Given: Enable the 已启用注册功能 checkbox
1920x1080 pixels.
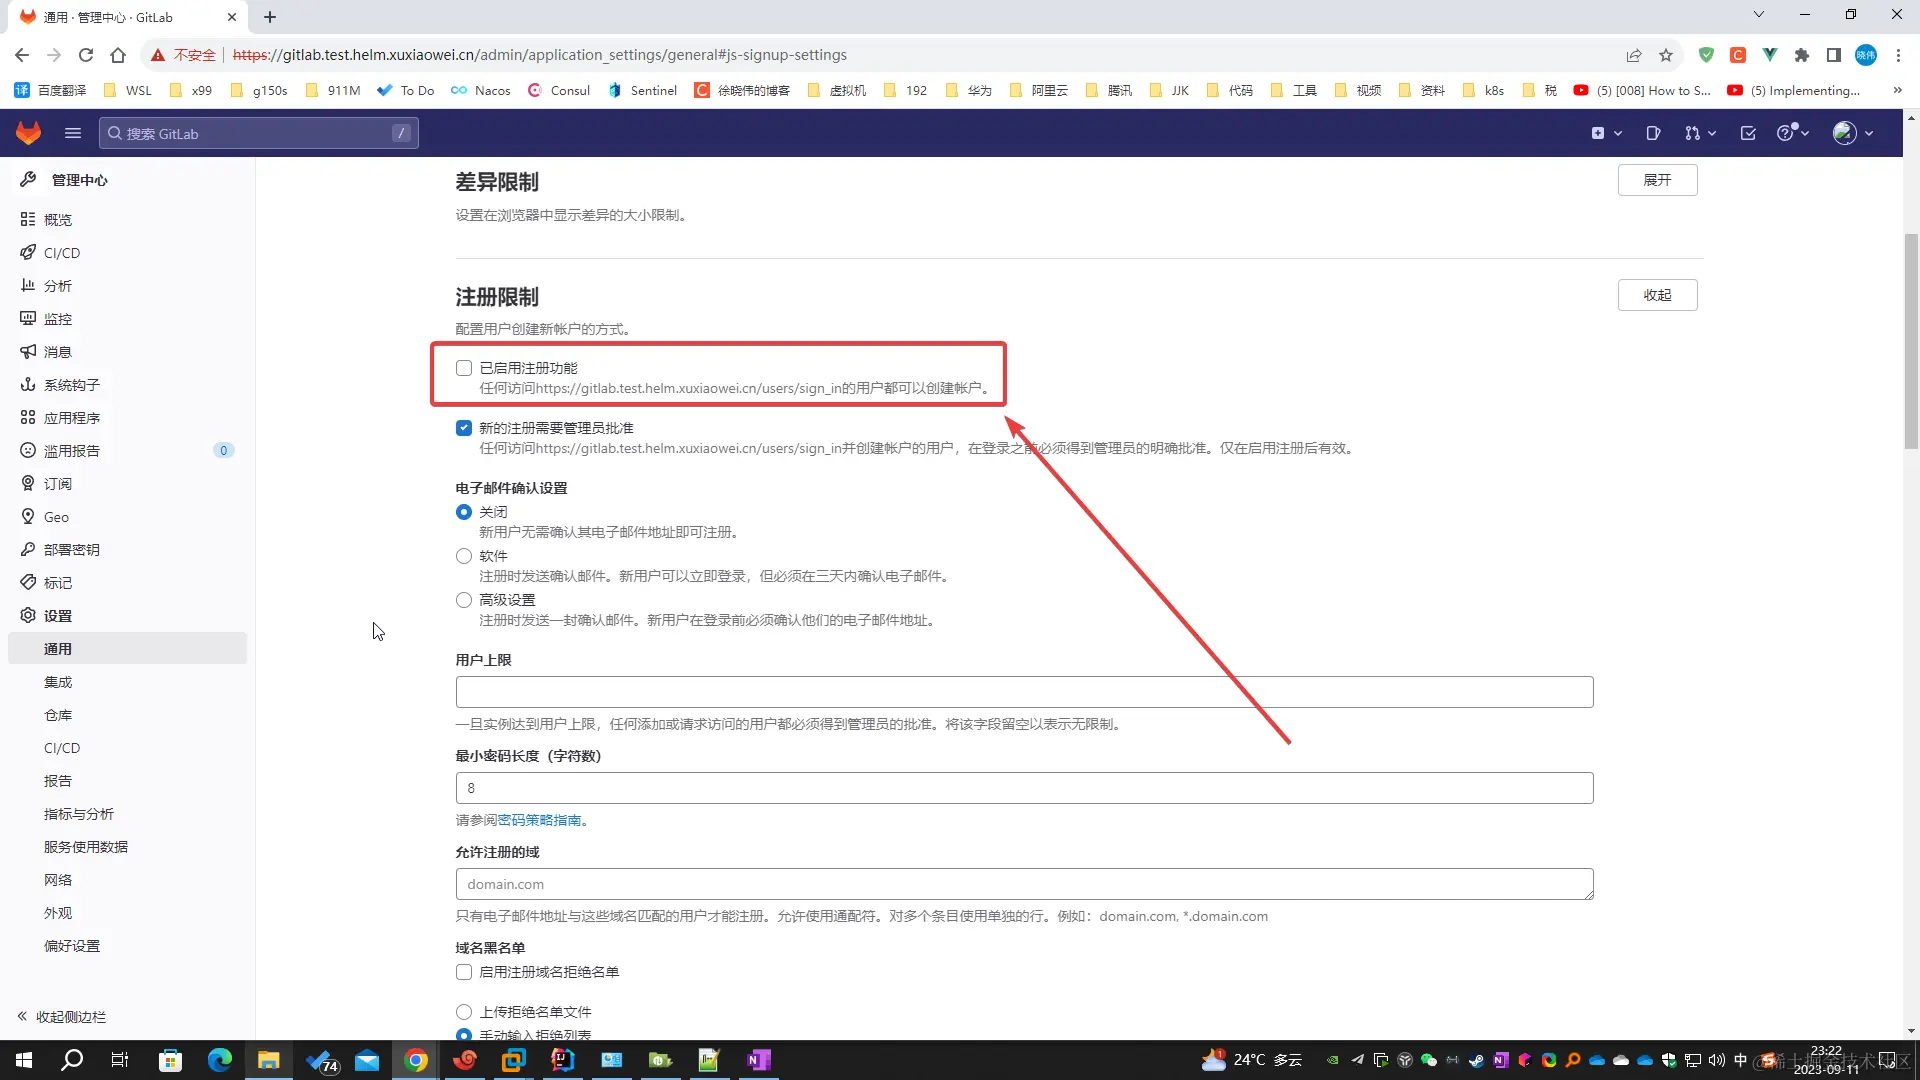Looking at the screenshot, I should pos(464,368).
